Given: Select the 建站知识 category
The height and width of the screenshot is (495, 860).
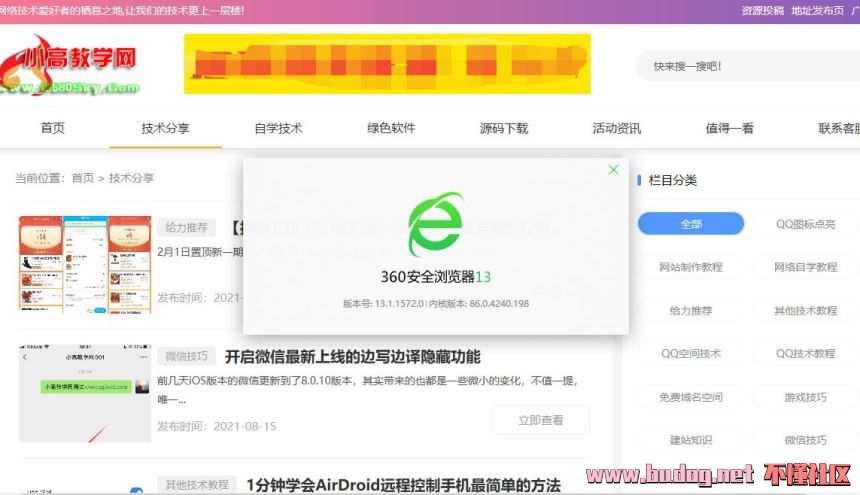Looking at the screenshot, I should click(691, 440).
